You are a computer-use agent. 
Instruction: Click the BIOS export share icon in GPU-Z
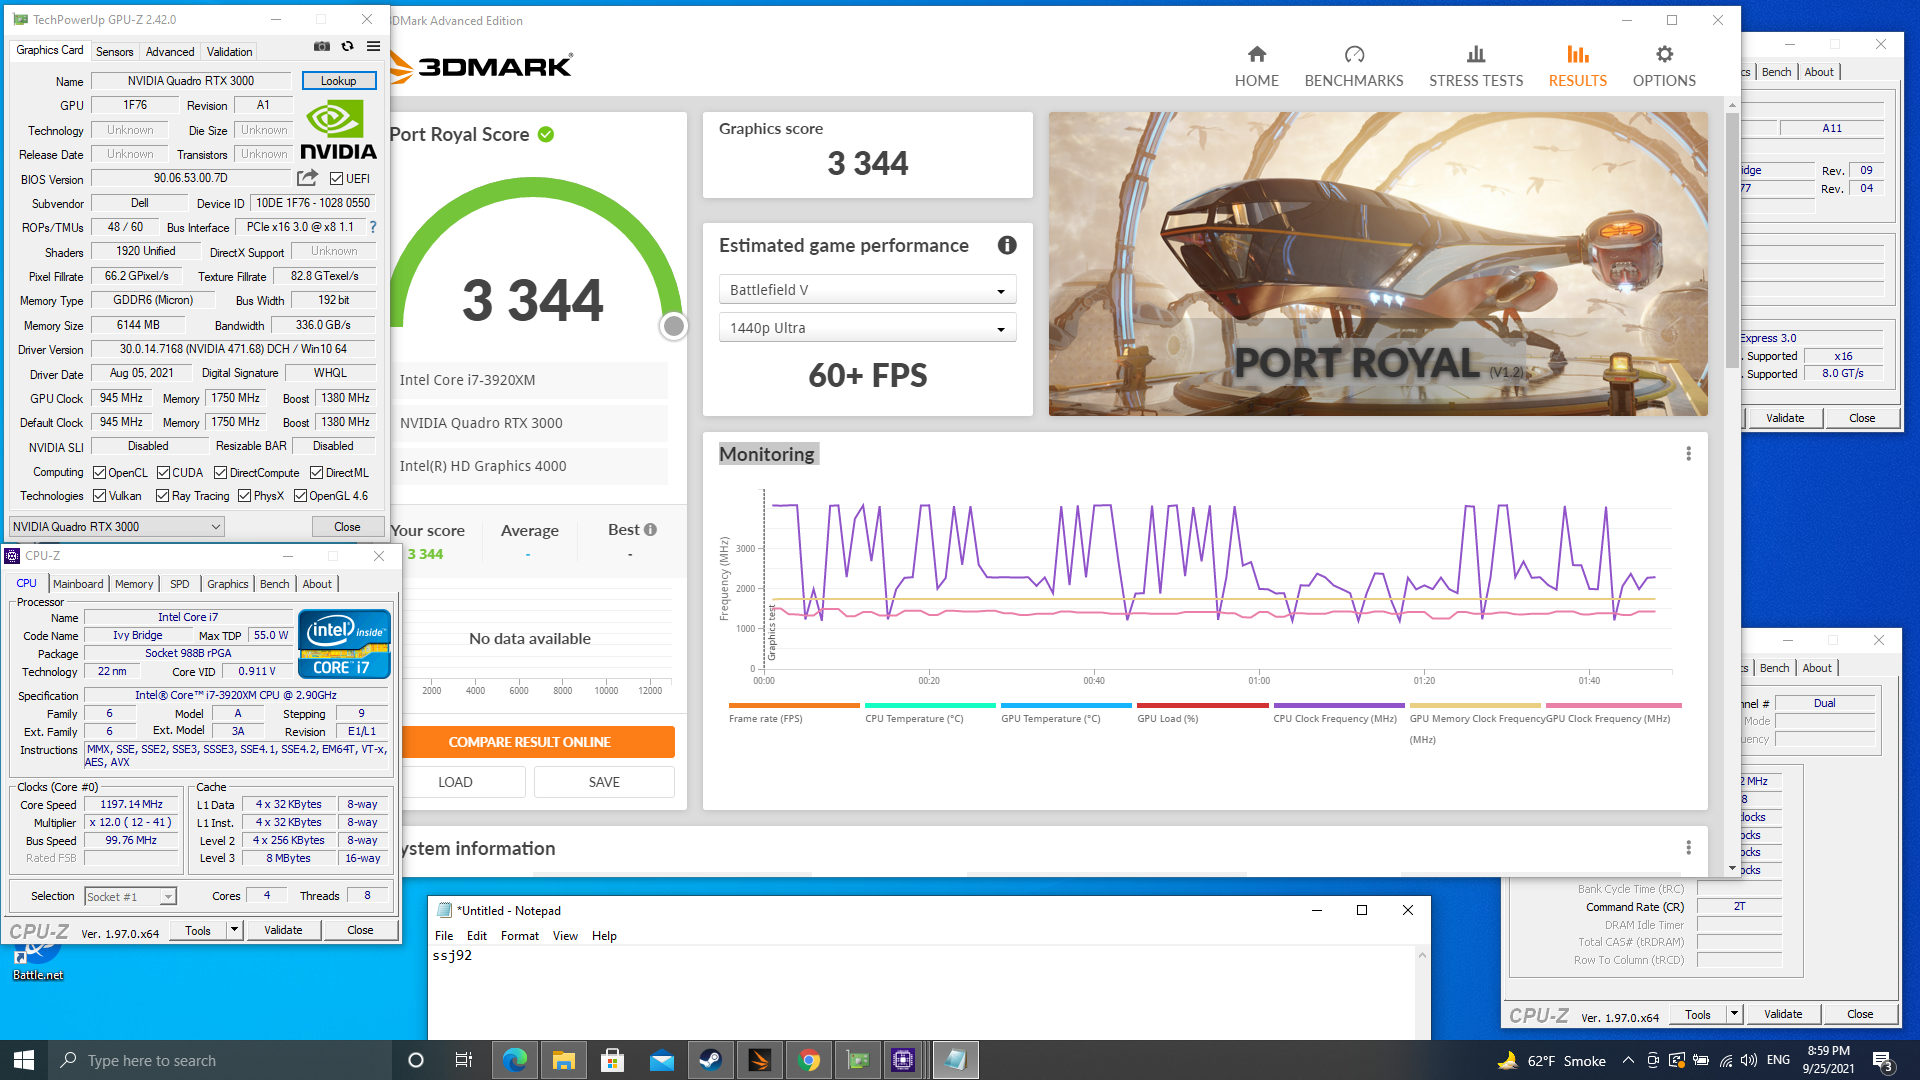tap(307, 178)
